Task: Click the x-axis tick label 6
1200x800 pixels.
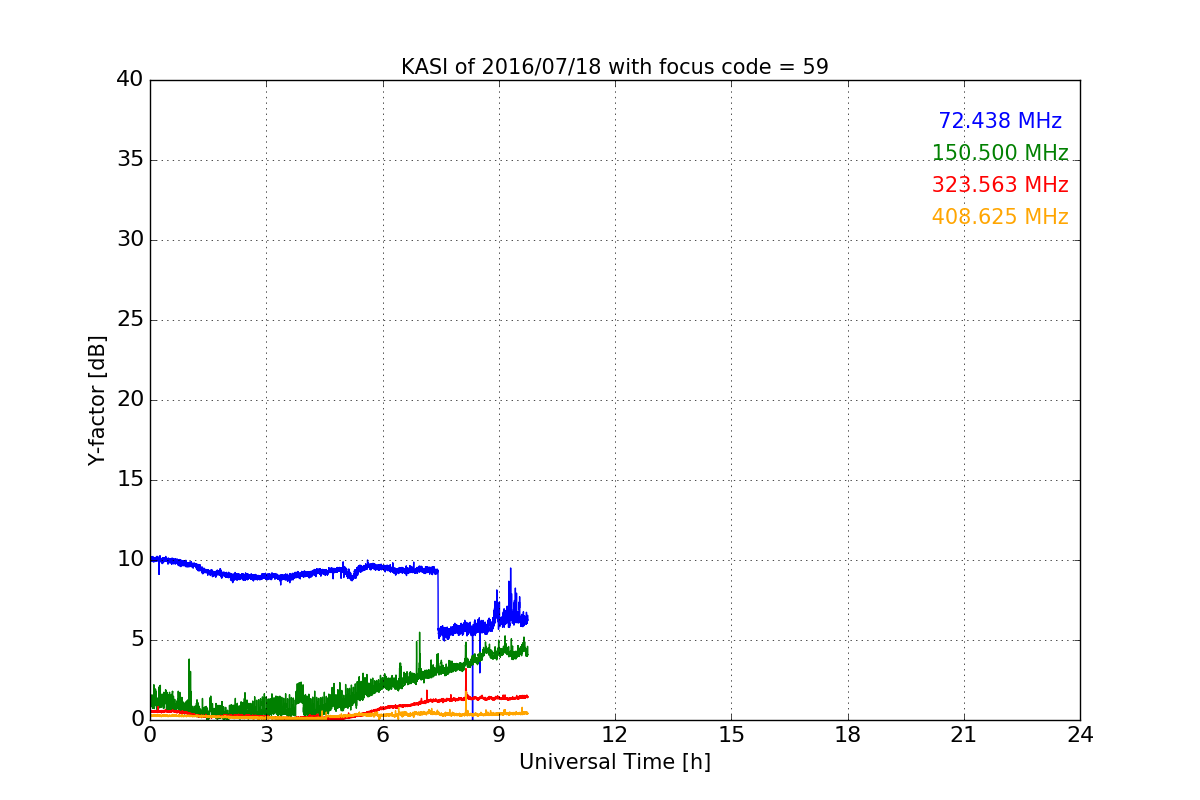Action: [382, 735]
